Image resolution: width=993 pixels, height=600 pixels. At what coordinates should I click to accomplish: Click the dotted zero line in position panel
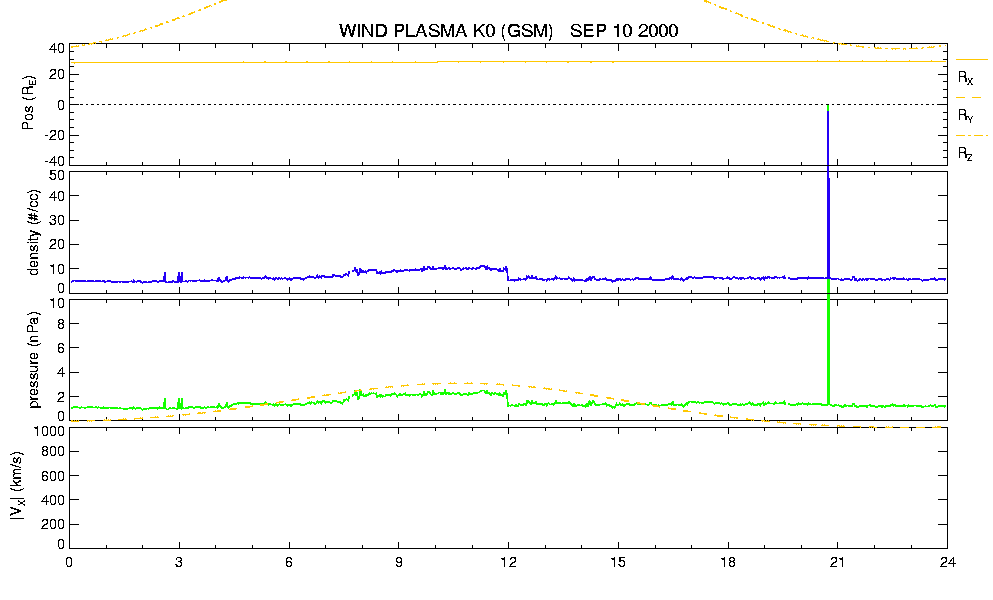(x=508, y=105)
